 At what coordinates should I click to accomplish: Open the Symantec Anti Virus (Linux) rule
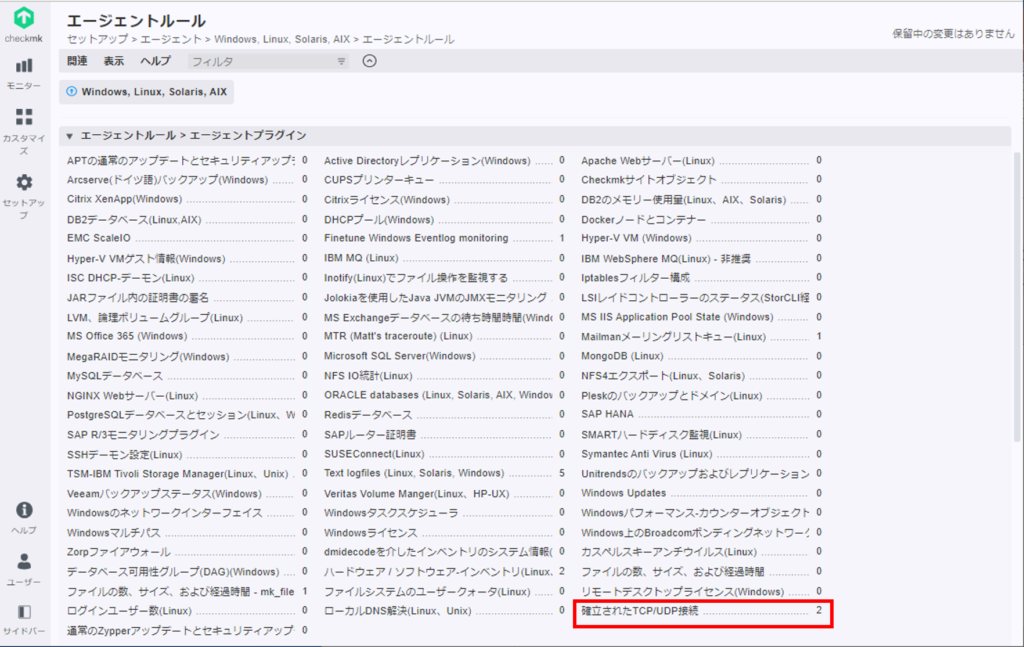click(647, 454)
